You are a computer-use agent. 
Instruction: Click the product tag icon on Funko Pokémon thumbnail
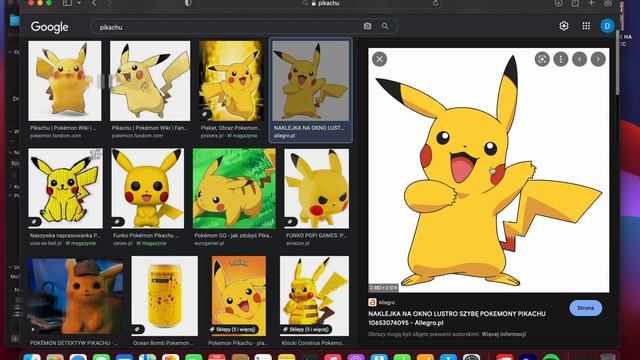tap(117, 222)
